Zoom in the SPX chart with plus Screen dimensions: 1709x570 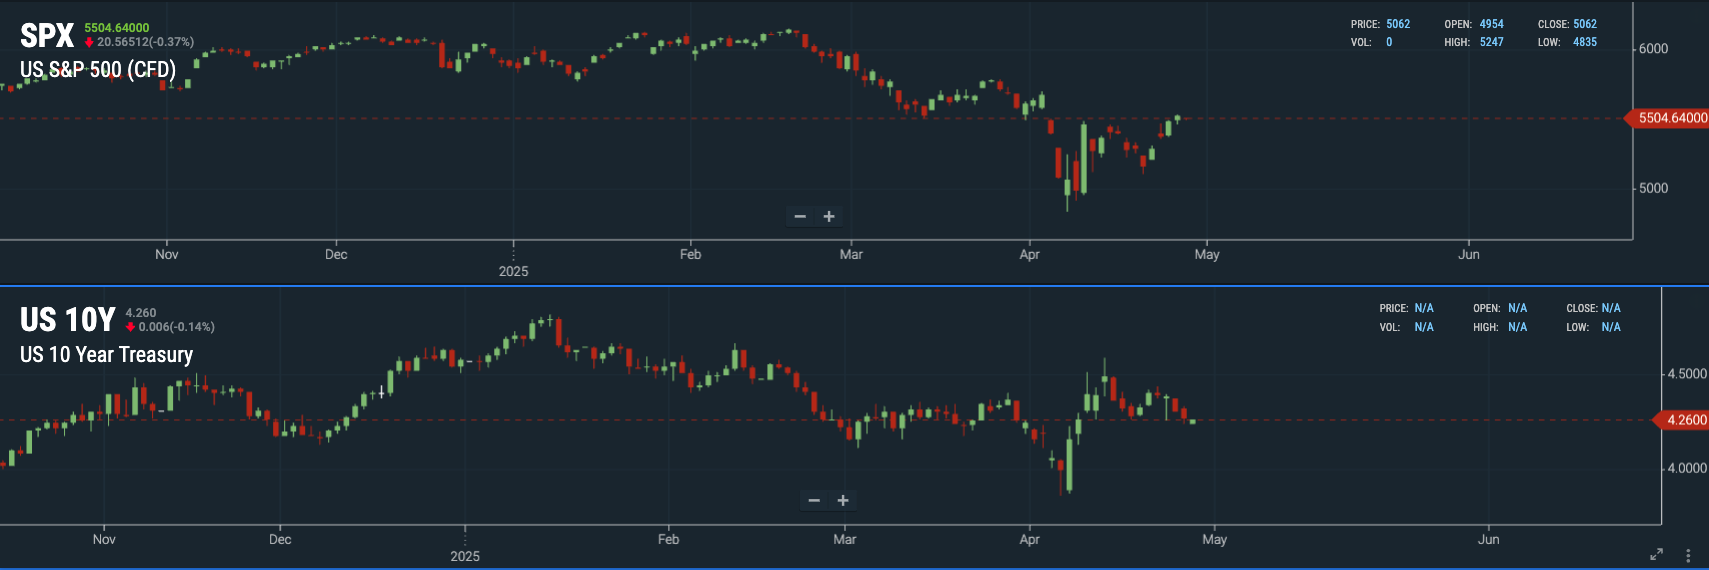coord(829,217)
